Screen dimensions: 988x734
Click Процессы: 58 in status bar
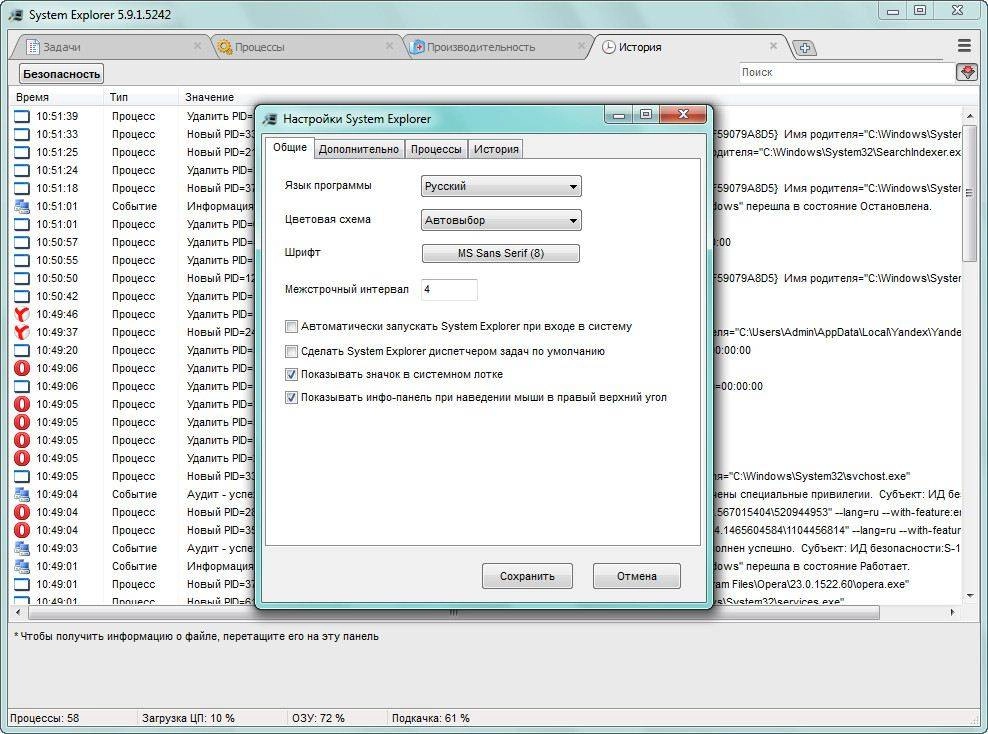pos(45,718)
